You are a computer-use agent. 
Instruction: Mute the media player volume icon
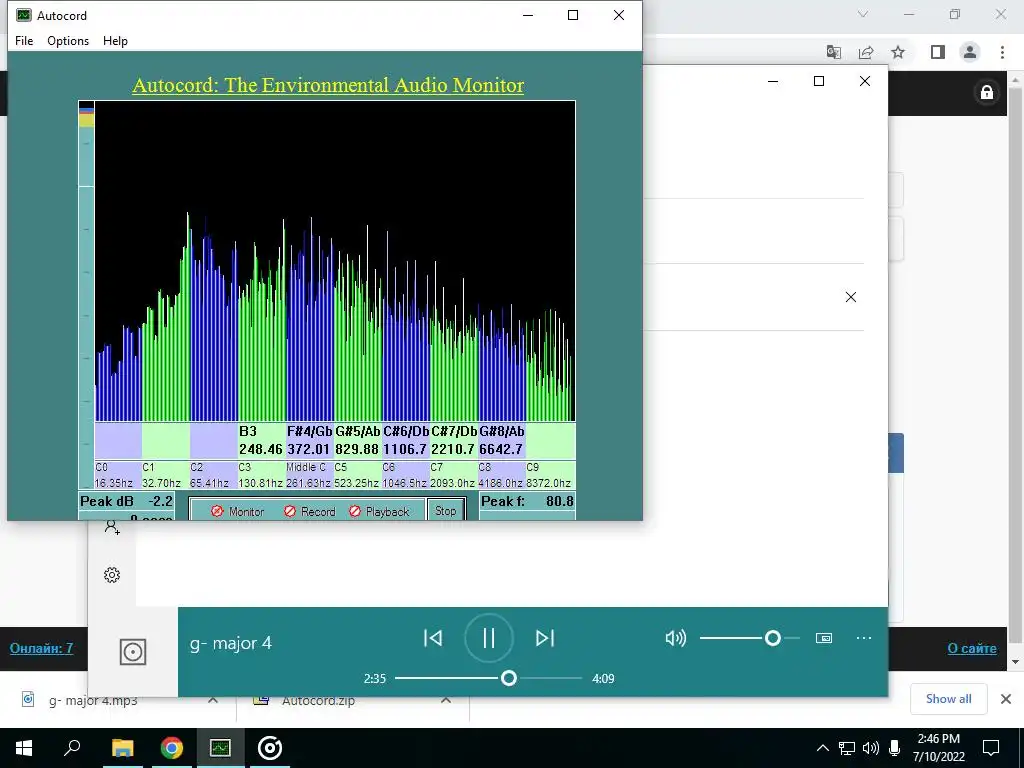675,638
